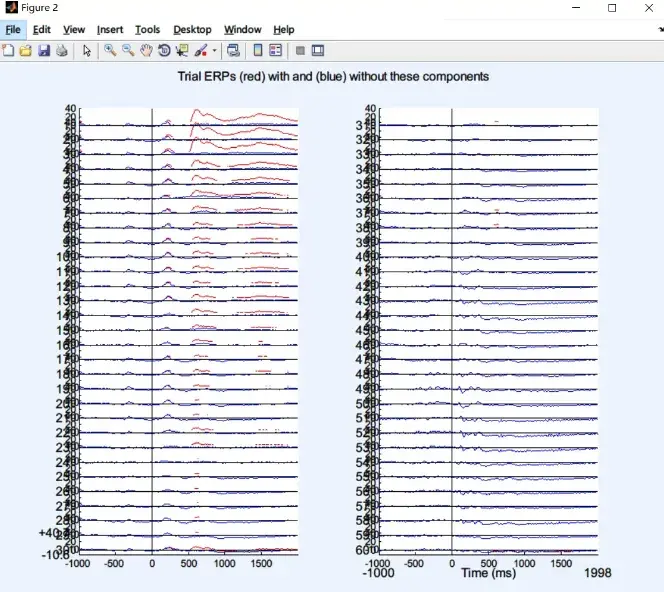Viewport: 664px width, 592px height.
Task: Save figure with the floppy disk icon
Action: (44, 51)
